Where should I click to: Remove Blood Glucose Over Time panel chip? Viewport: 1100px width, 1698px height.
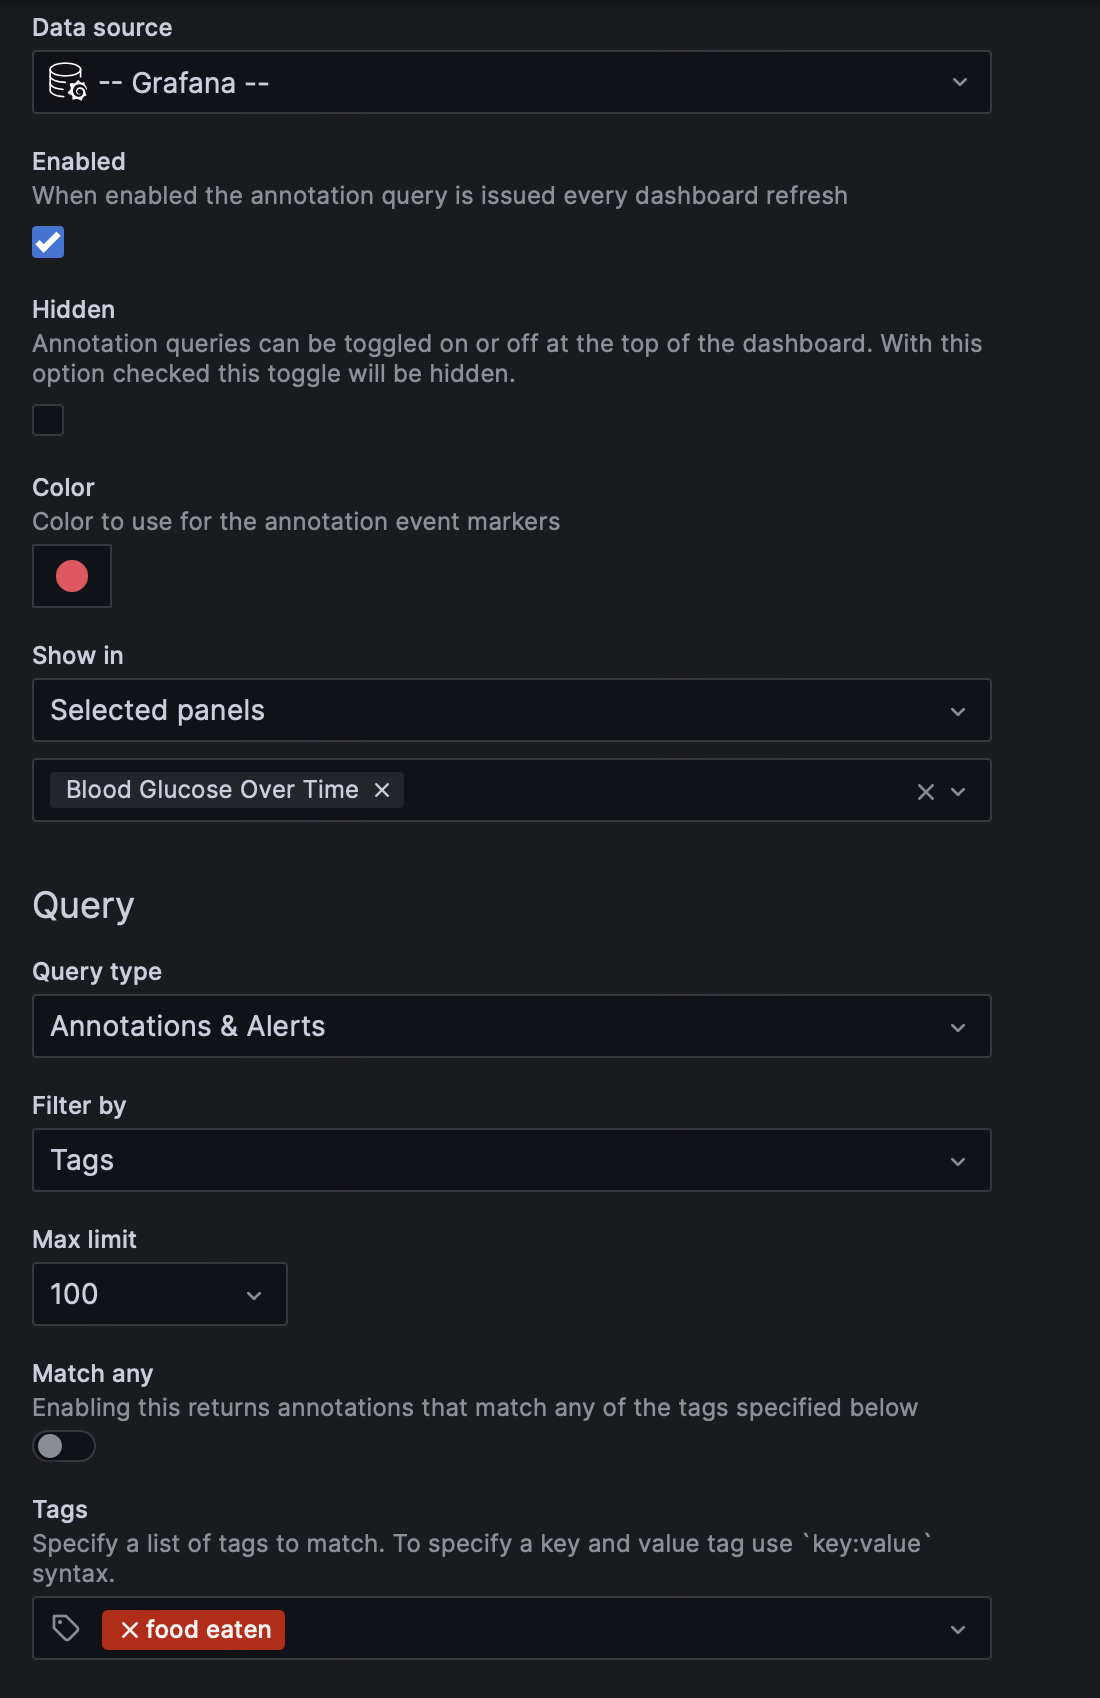(382, 790)
